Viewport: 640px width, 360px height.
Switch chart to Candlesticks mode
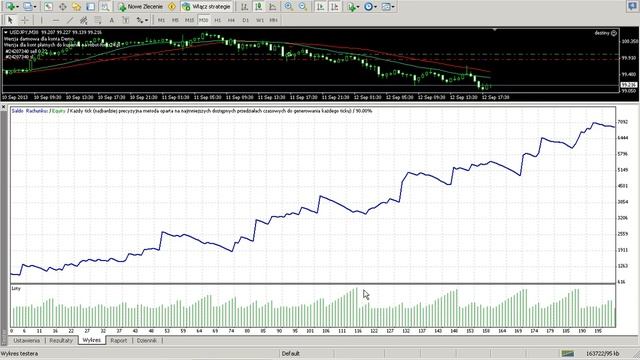coord(258,7)
